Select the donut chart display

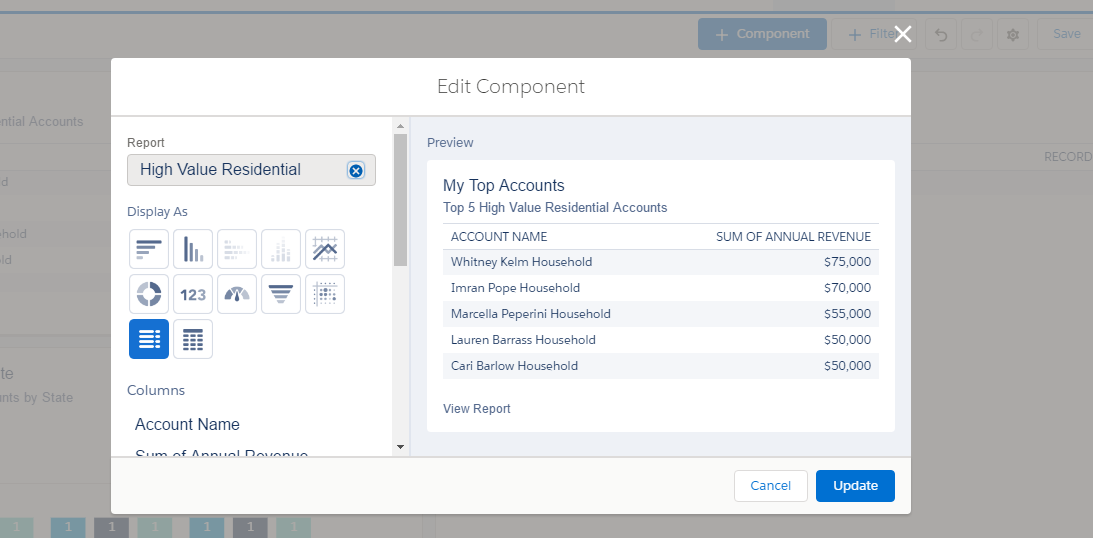click(x=149, y=294)
